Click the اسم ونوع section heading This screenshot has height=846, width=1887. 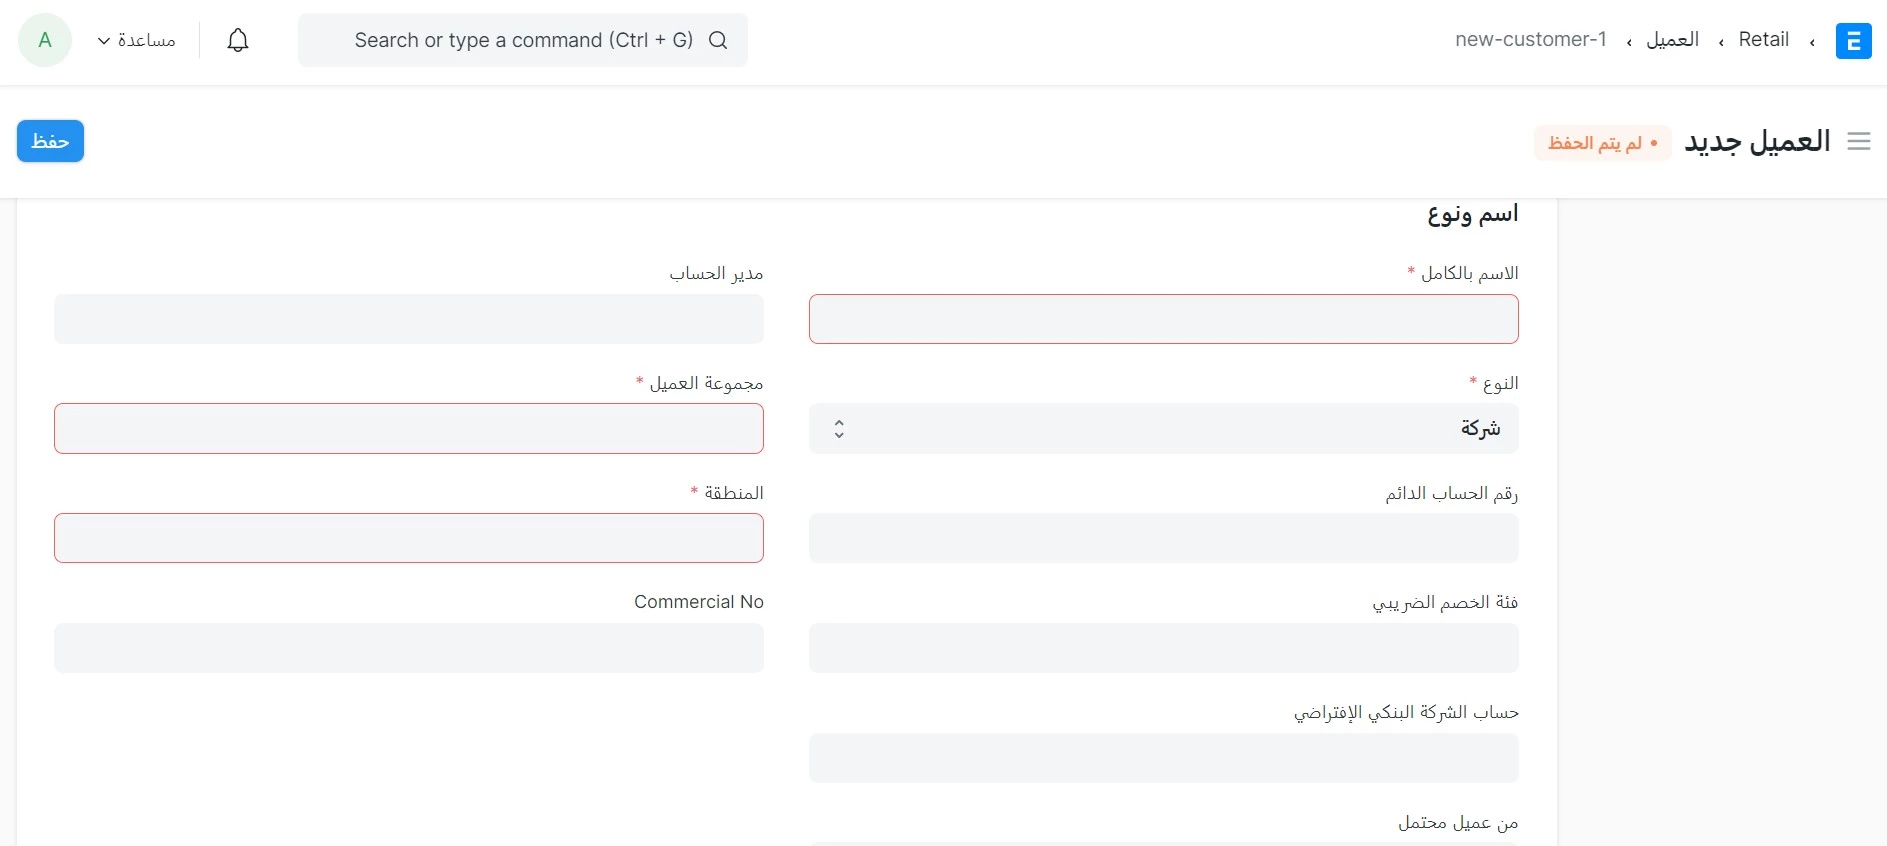[x=1473, y=214]
